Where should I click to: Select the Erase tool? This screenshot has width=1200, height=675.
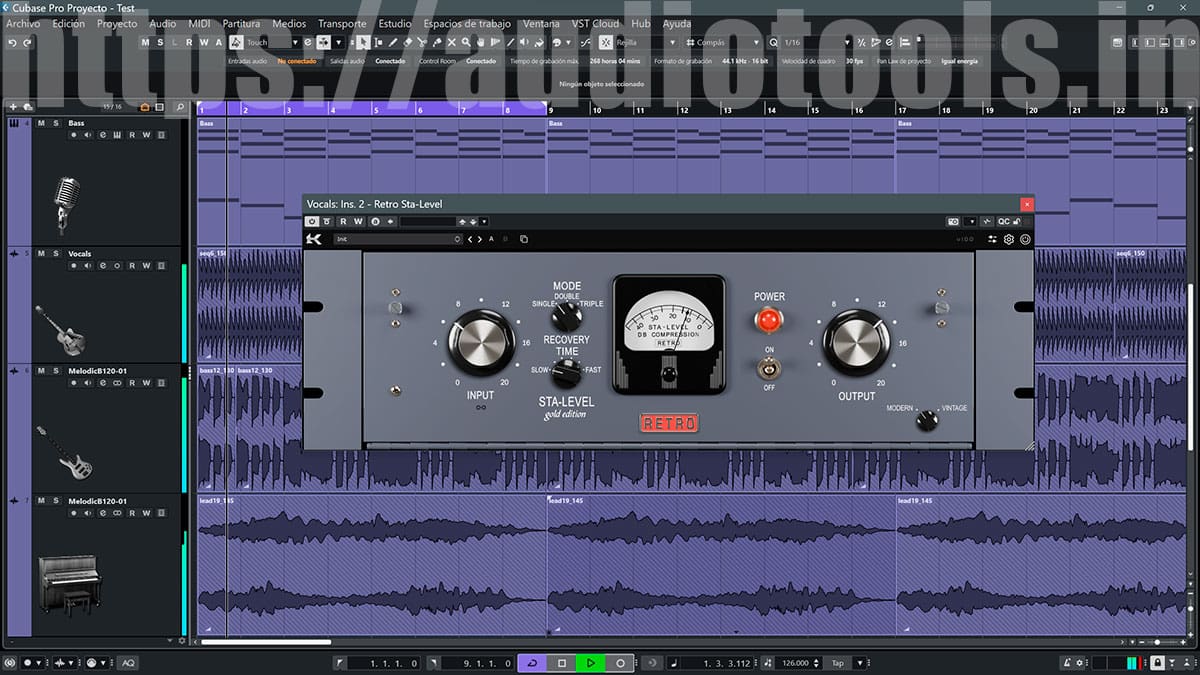pyautogui.click(x=407, y=43)
